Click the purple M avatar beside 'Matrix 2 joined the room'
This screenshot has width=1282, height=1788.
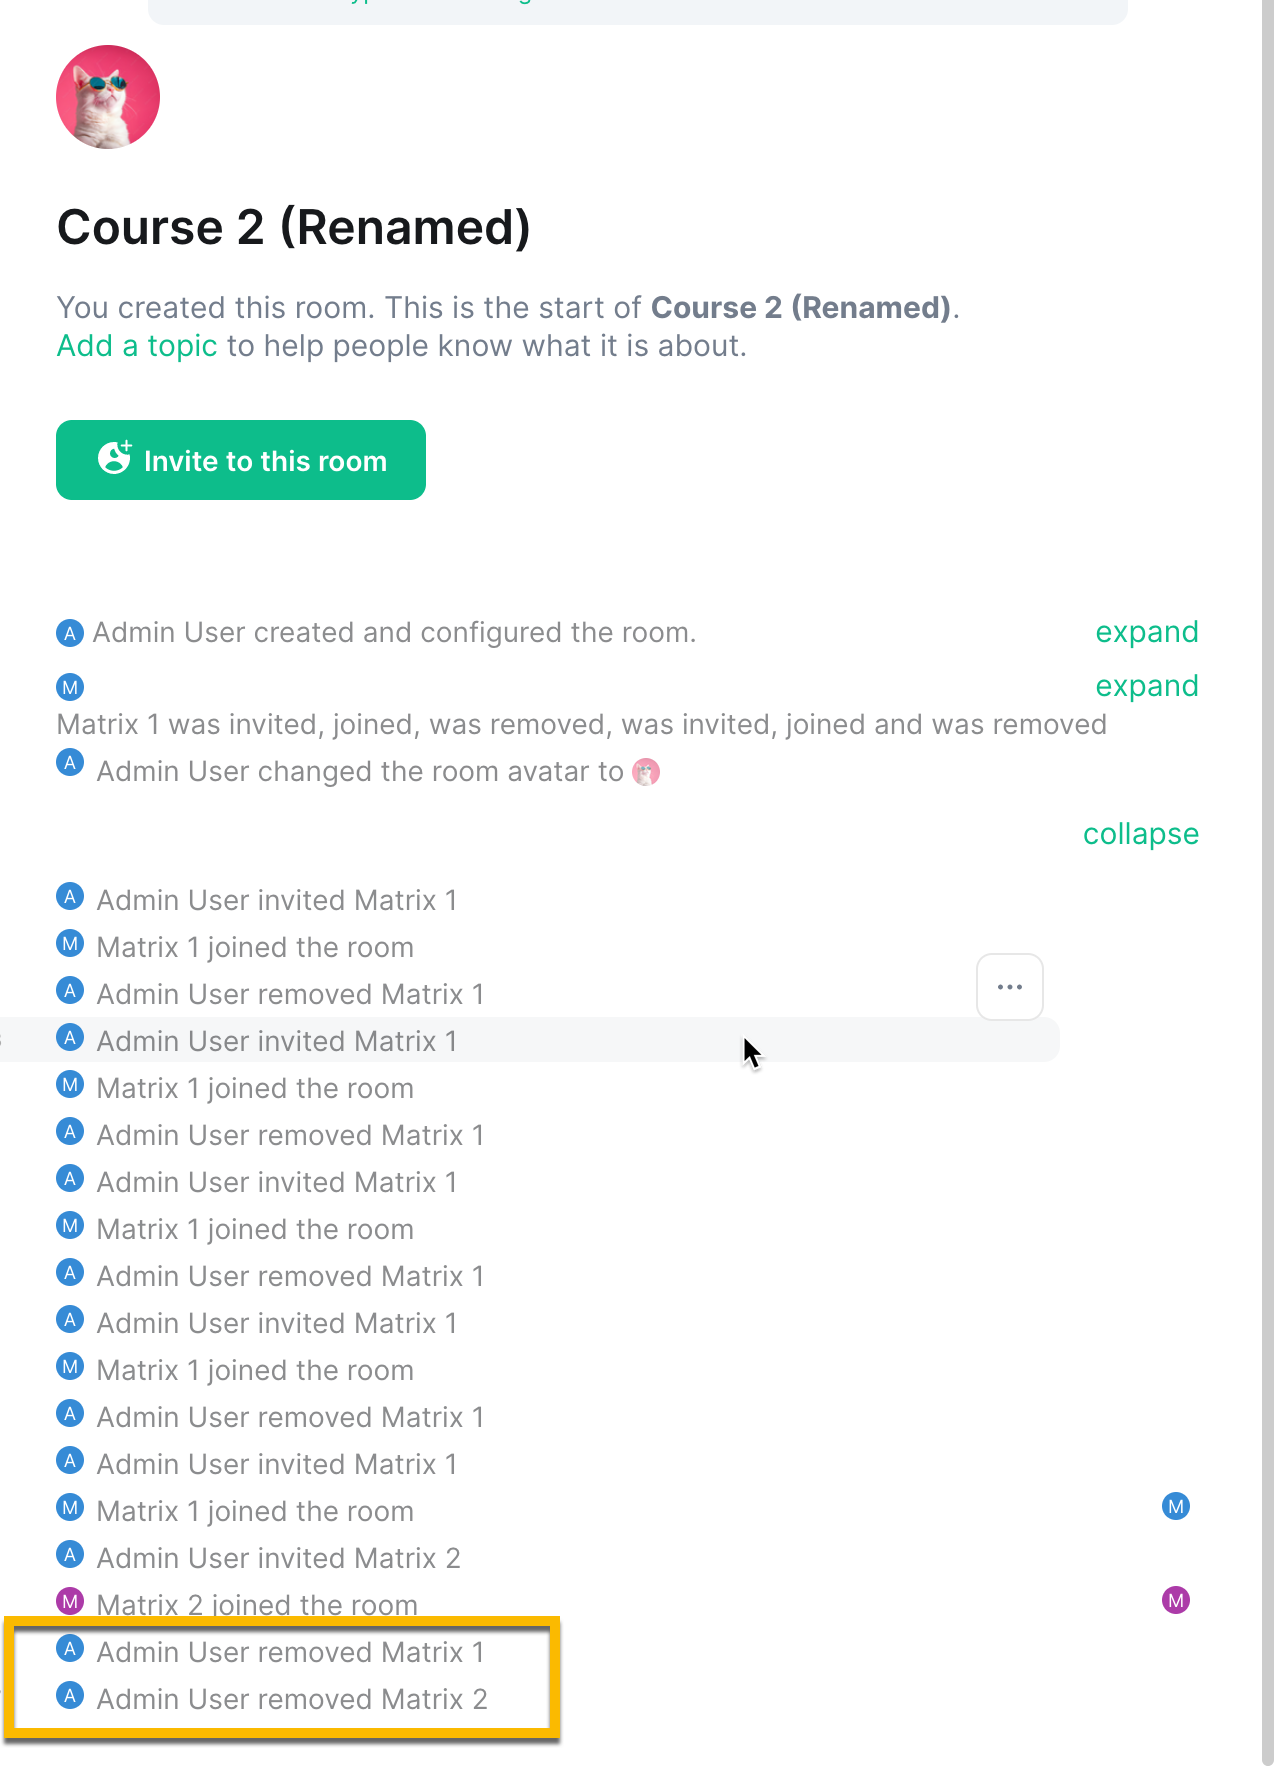70,1601
